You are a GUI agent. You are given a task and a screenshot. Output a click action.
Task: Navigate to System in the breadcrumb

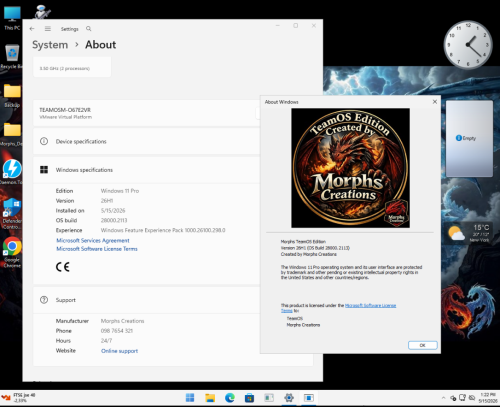pos(50,45)
